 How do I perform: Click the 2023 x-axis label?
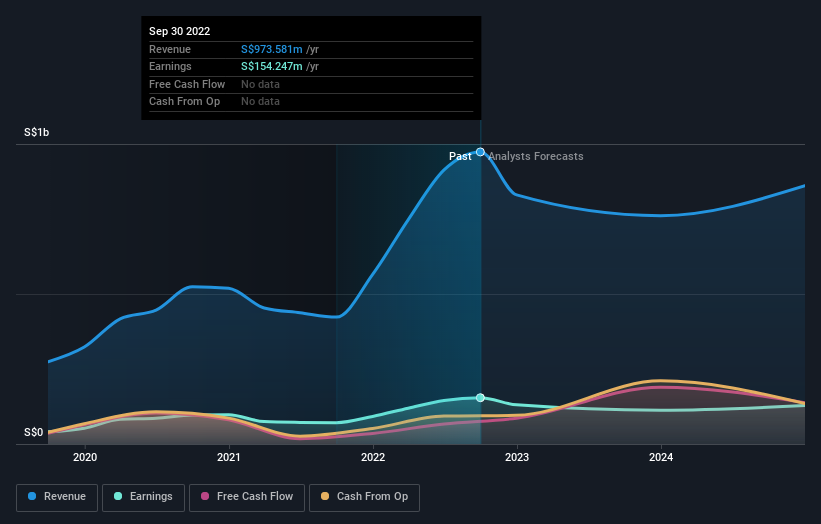517,457
